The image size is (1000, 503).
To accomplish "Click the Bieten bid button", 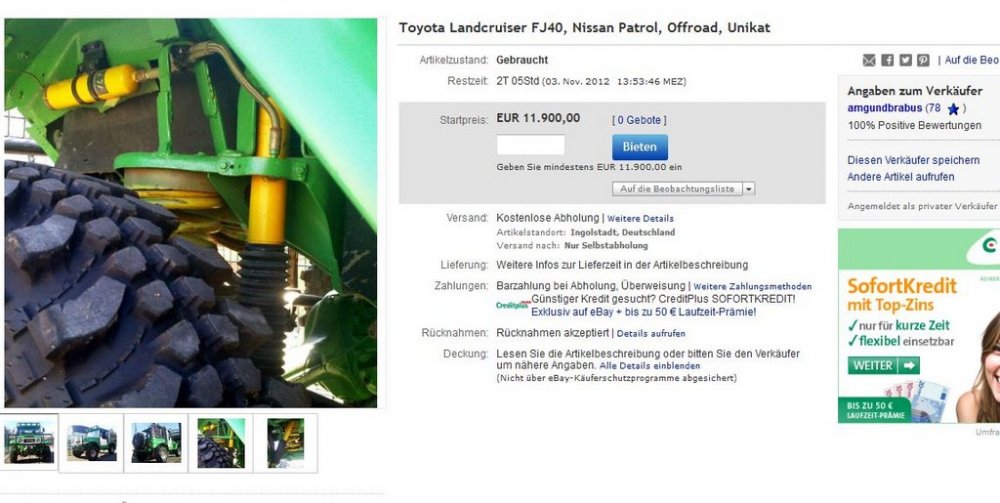I will click(640, 147).
